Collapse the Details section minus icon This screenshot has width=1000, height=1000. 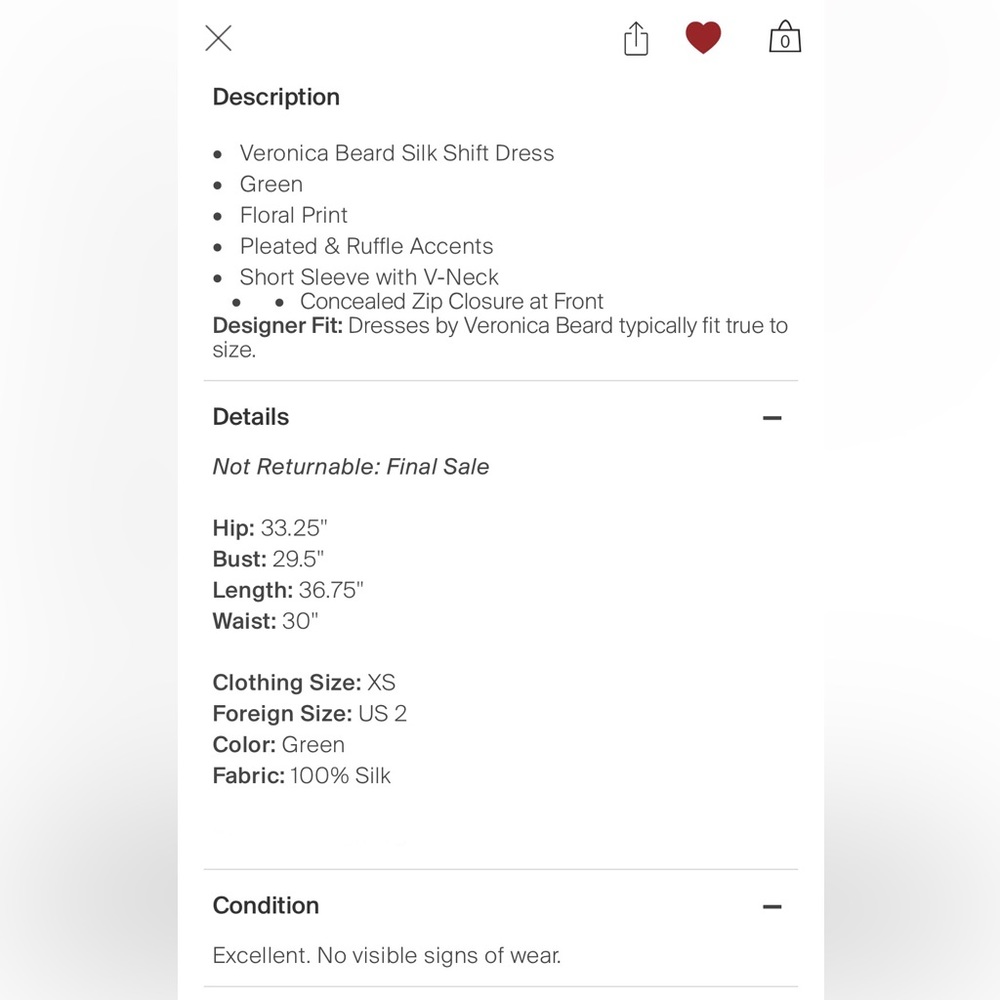tap(772, 418)
